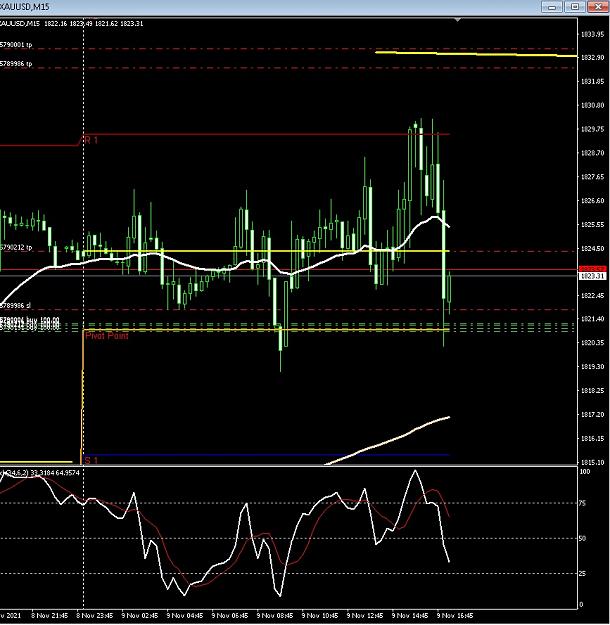This screenshot has height=625, width=610.
Task: Click the 9 Nov 08:45 time label
Action: (x=275, y=615)
